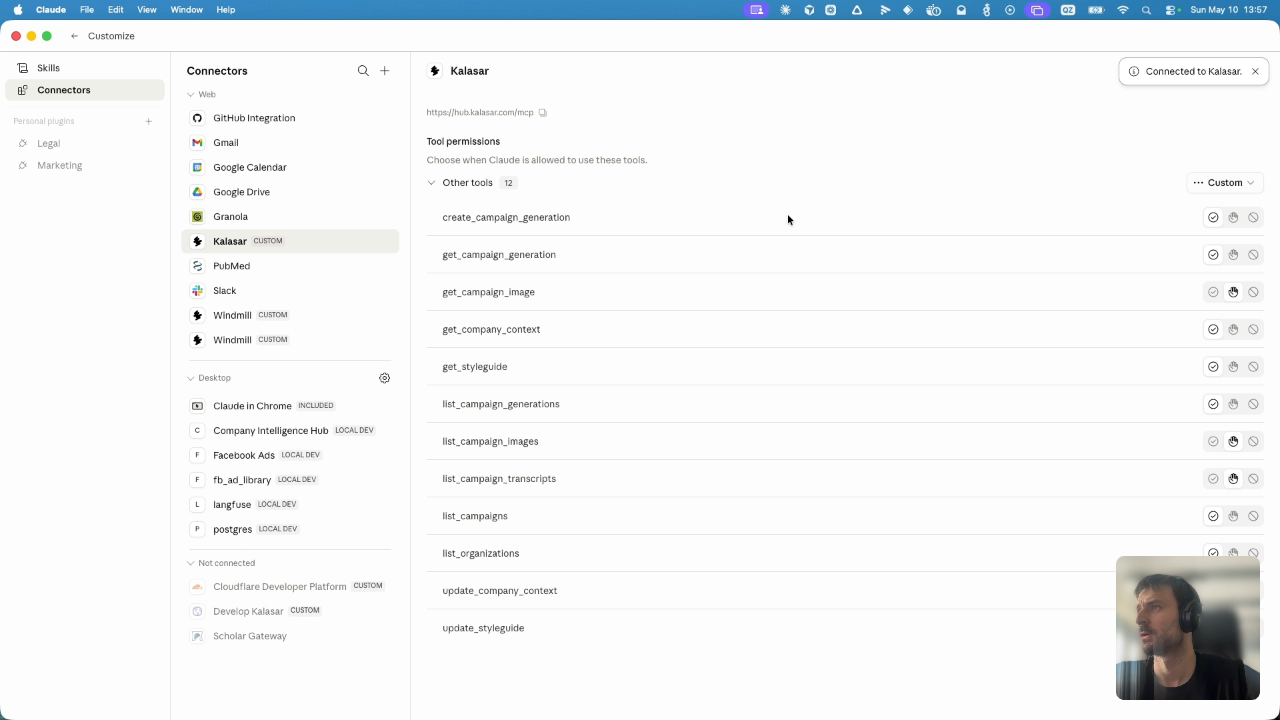Open the Apple menu
This screenshot has width=1280, height=720.
click(x=17, y=10)
